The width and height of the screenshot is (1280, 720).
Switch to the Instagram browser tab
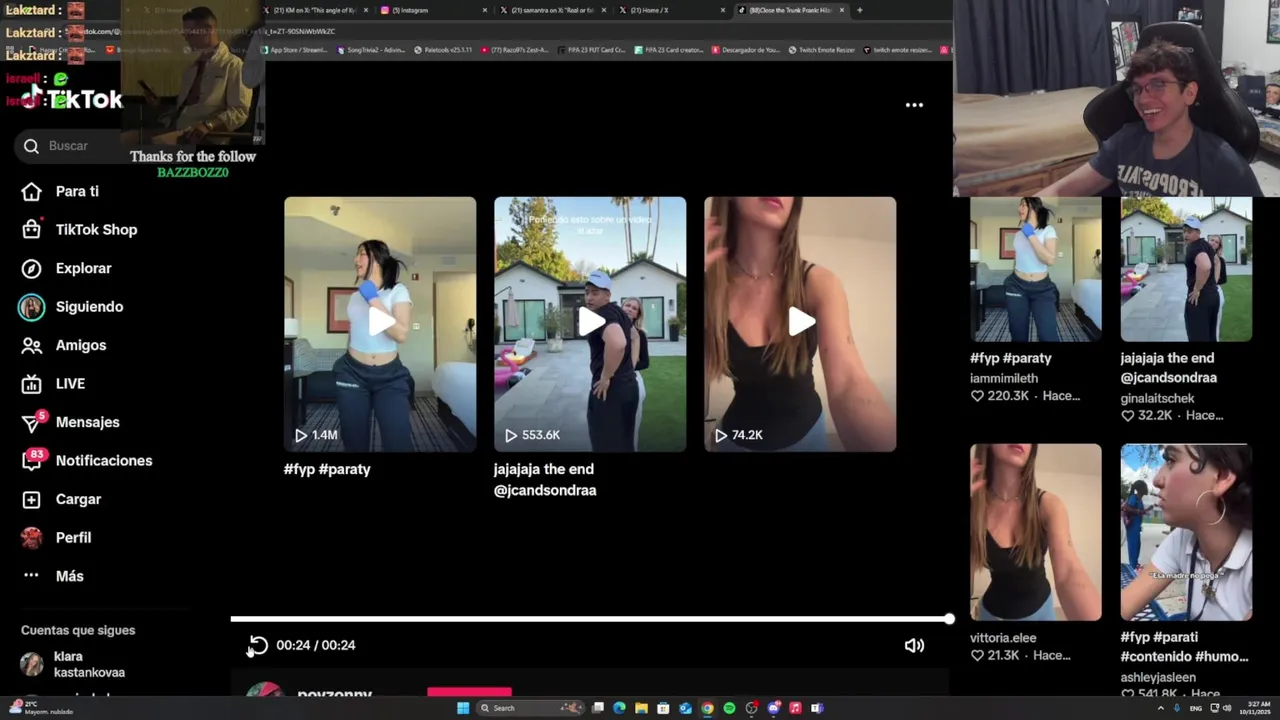(x=434, y=10)
